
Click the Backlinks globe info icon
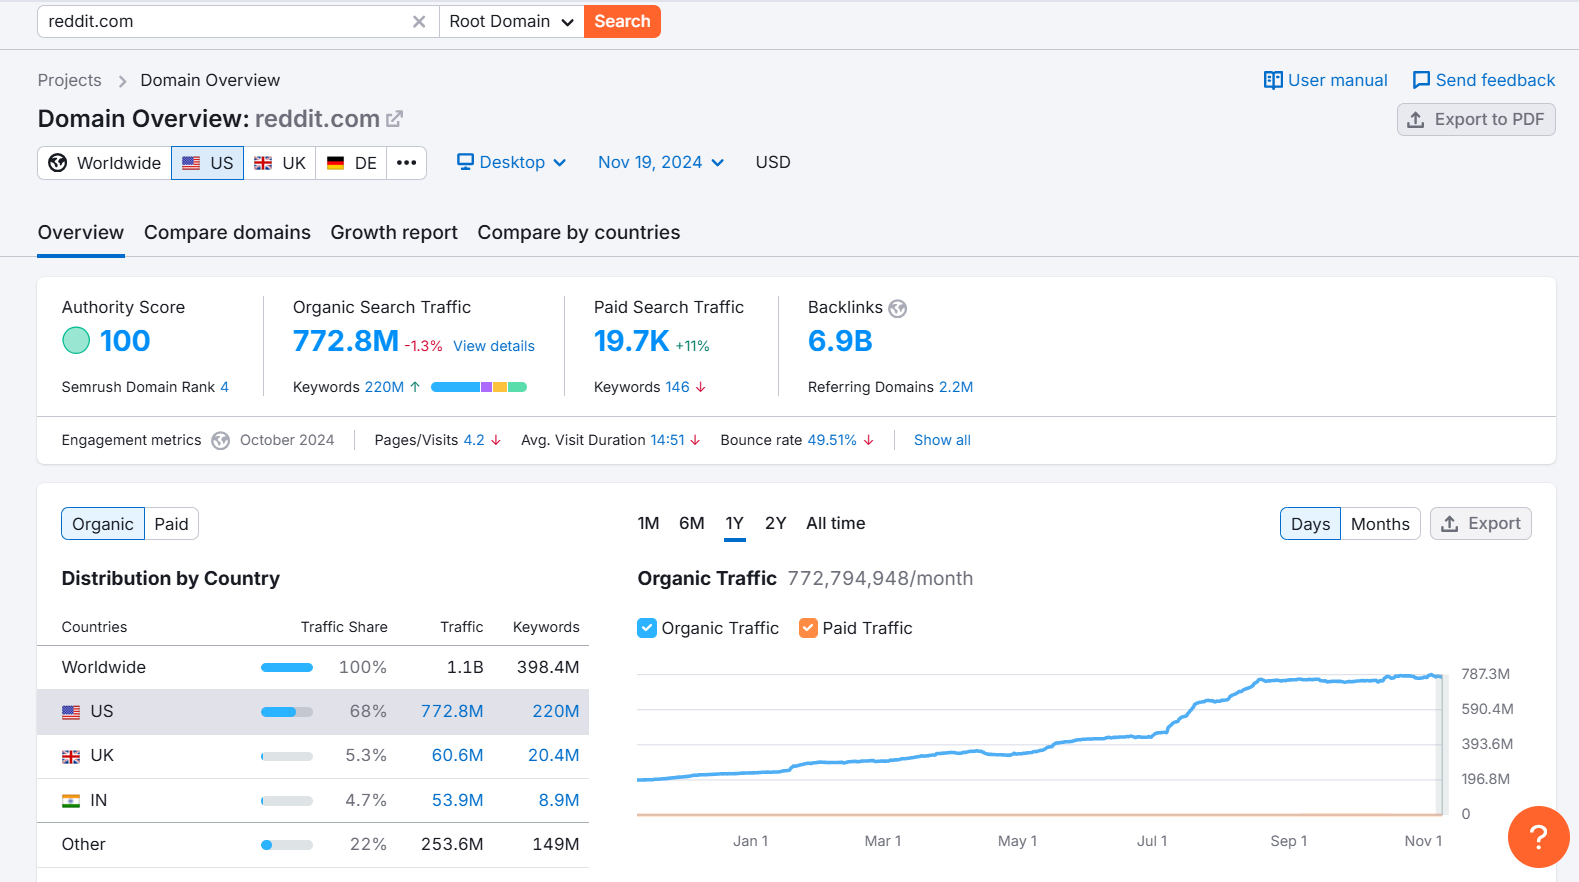(x=898, y=309)
